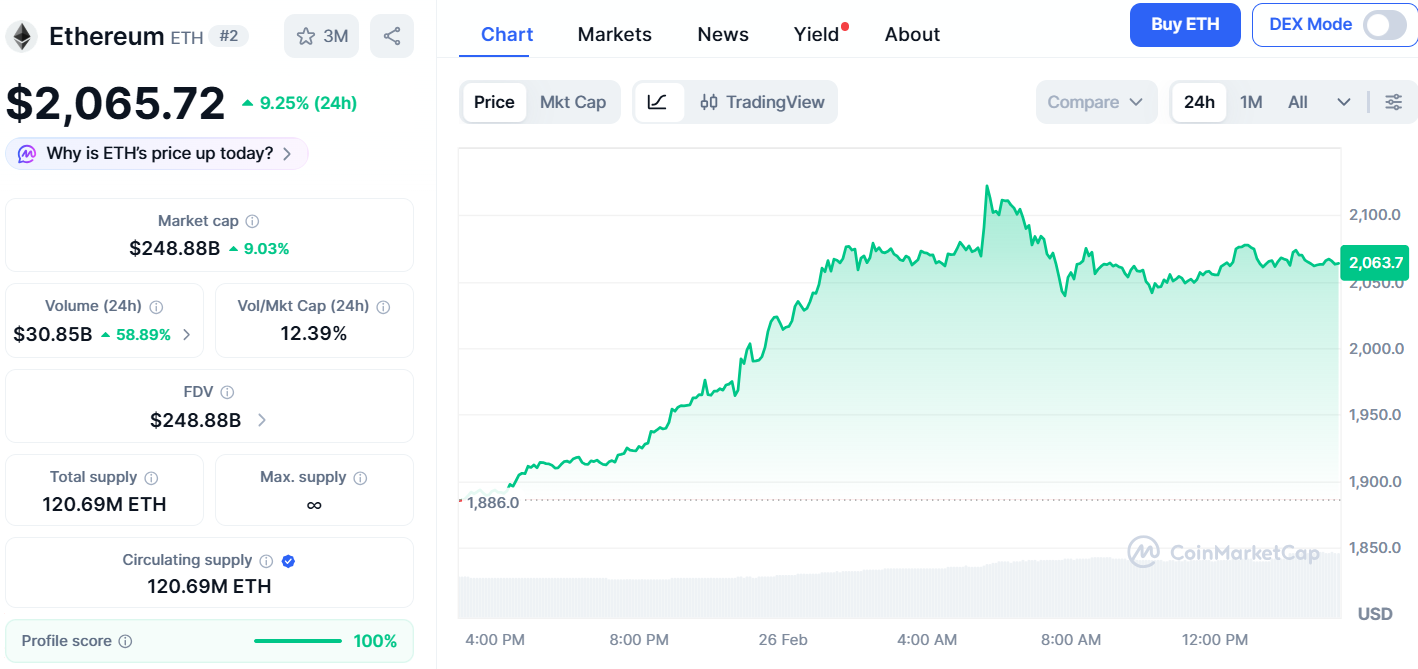Click info icon next to Profile score
This screenshot has width=1418, height=669.
[x=125, y=641]
